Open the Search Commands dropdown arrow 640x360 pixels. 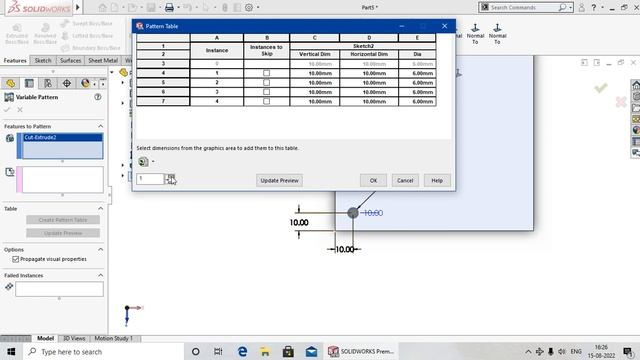570,7
